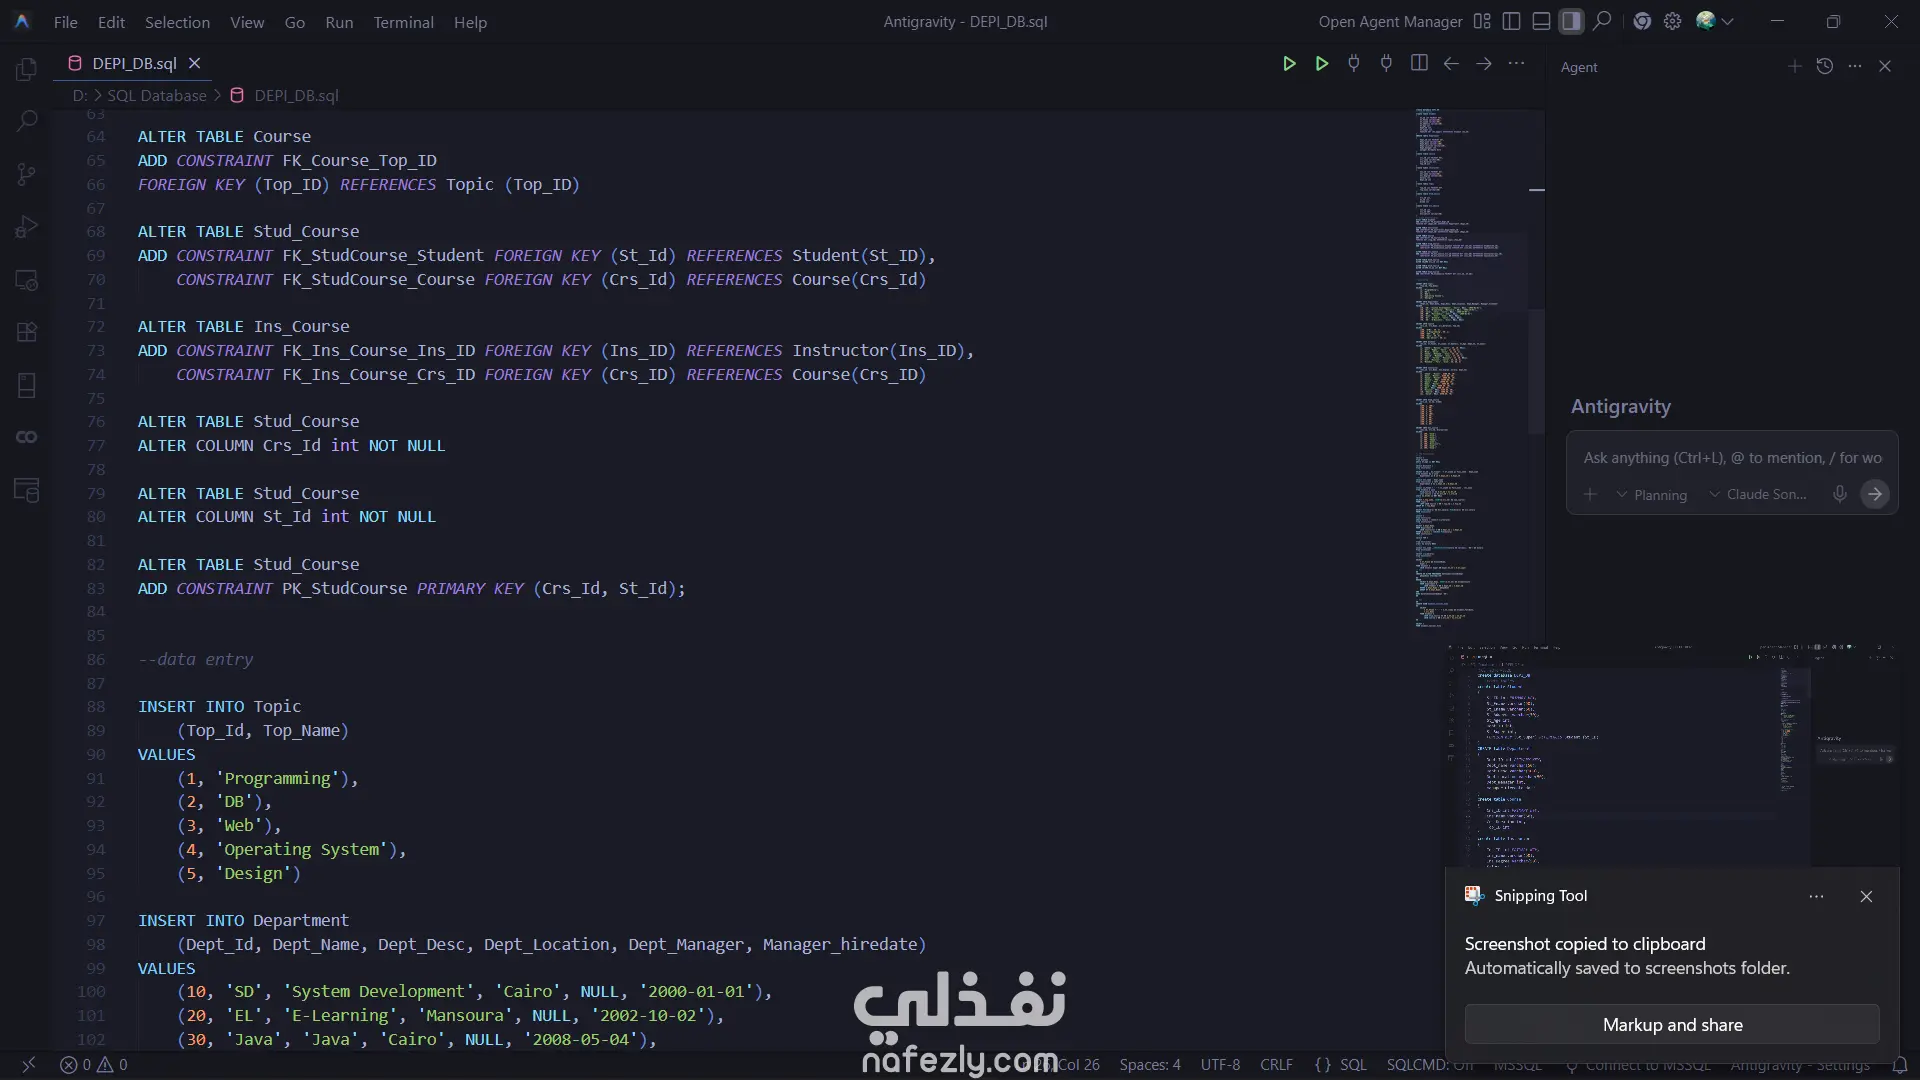
Task: Toggle the agent side panel button
Action: pos(1572,21)
